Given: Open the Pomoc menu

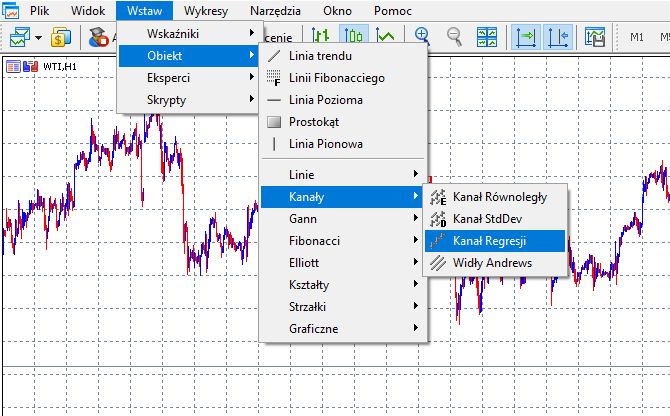Looking at the screenshot, I should (x=392, y=11).
